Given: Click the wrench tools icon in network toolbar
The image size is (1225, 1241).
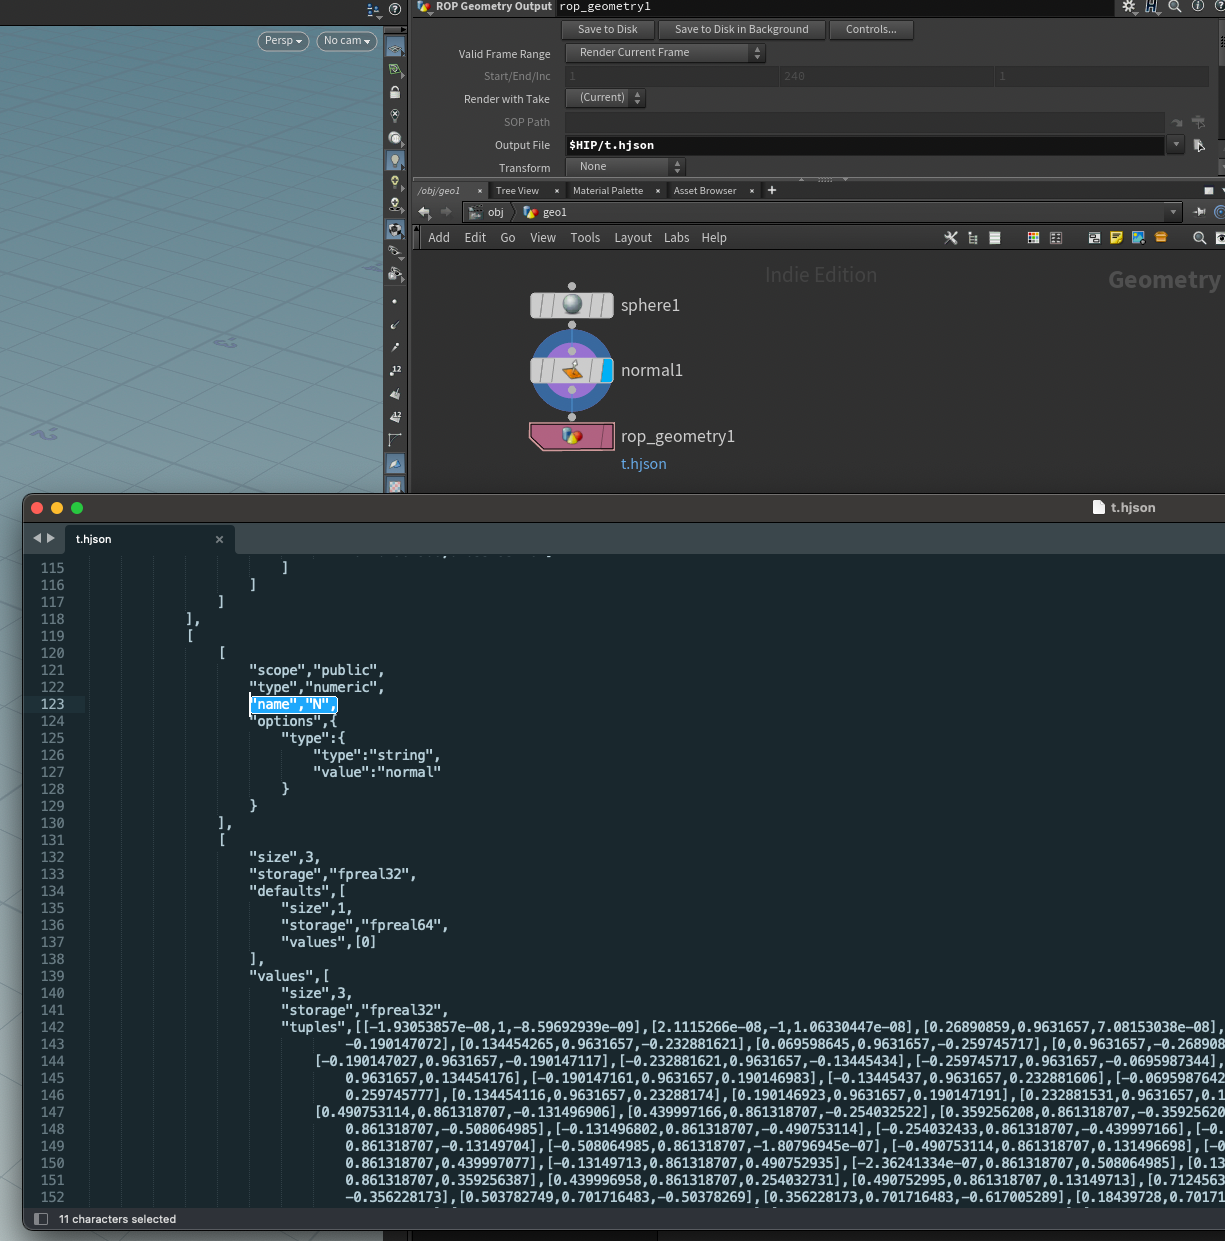Looking at the screenshot, I should [950, 238].
